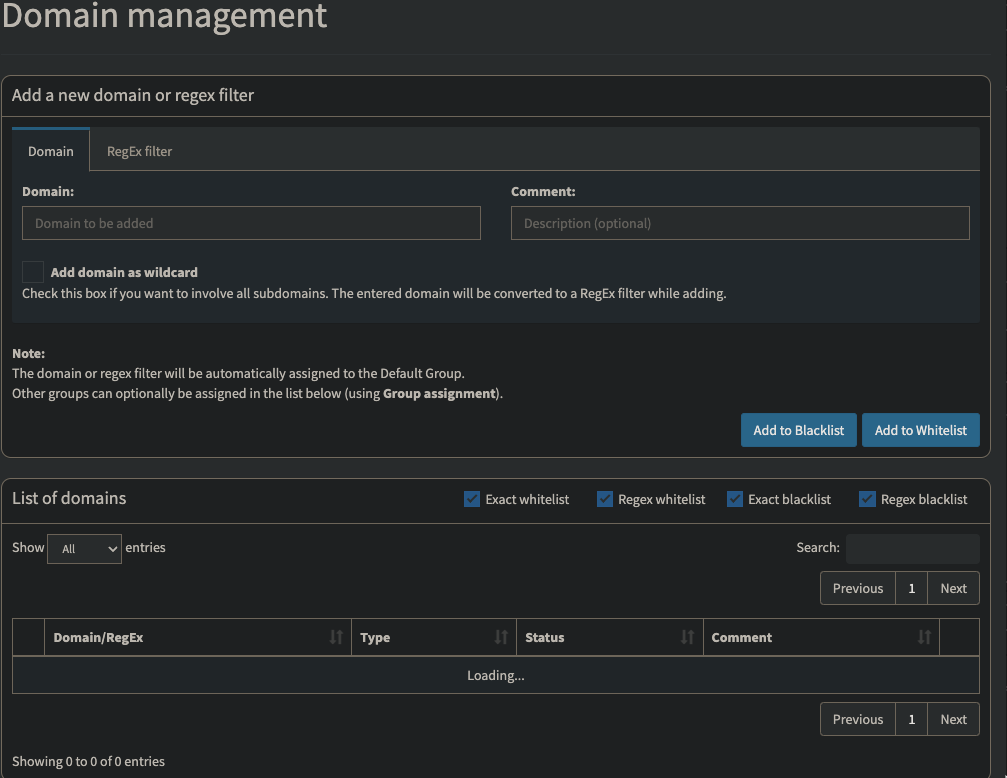Open the Show entries dropdown
Image resolution: width=1007 pixels, height=778 pixels.
coord(84,548)
